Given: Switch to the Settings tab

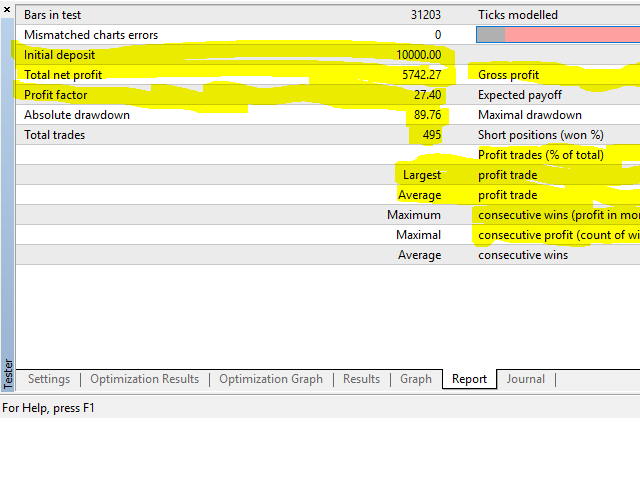Looking at the screenshot, I should 49,379.
